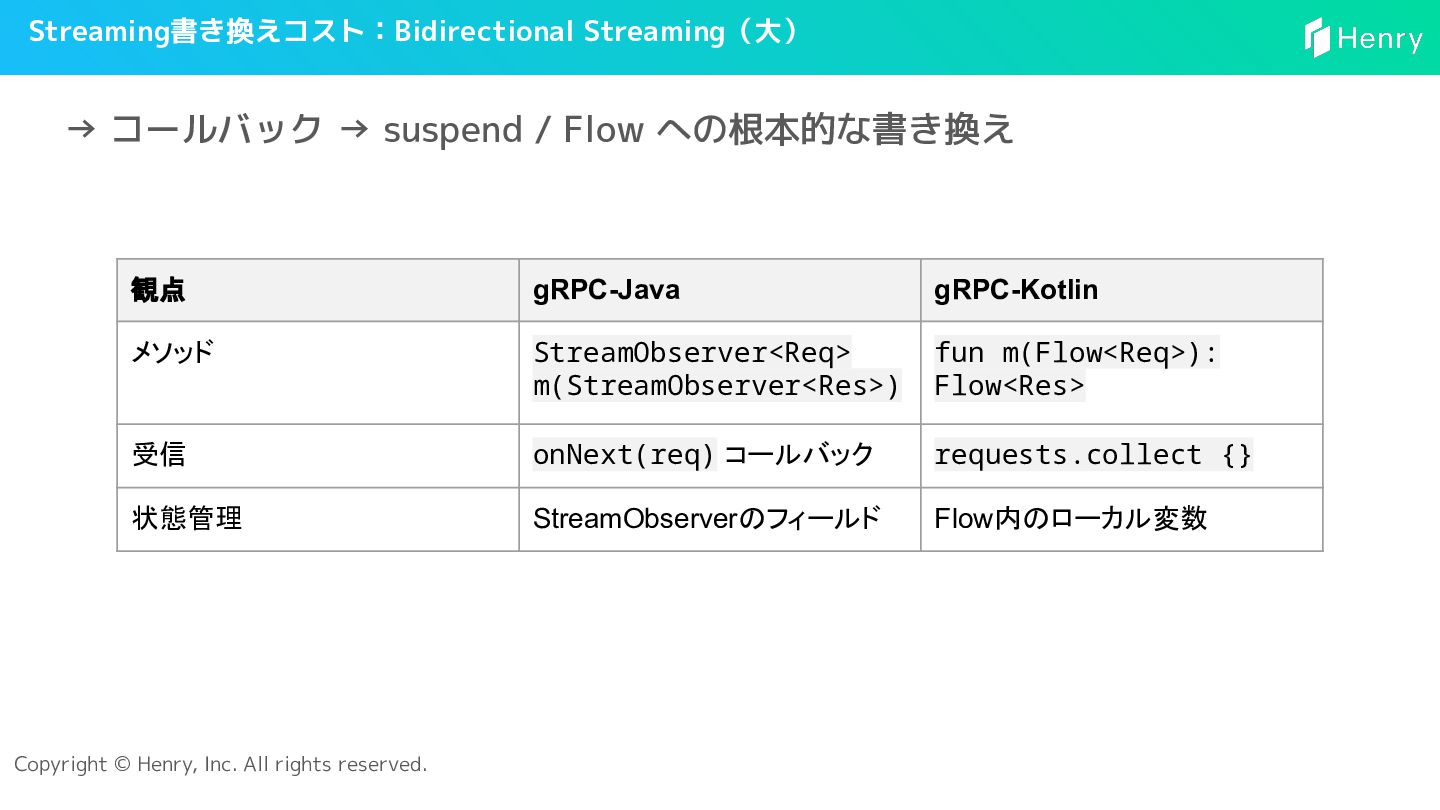This screenshot has width=1440, height=810.
Task: Click the メソッド row label
Action: point(173,352)
